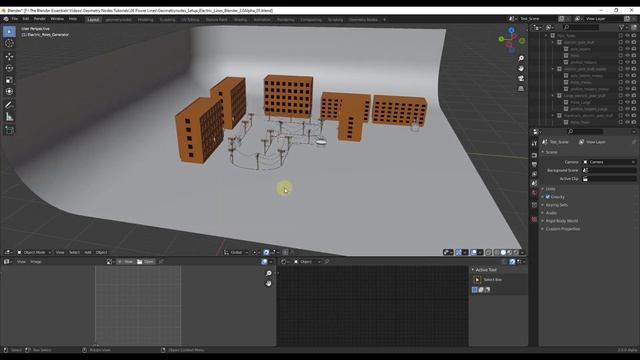
Task: Toggle snapping magnet in viewport header
Action: (266, 252)
